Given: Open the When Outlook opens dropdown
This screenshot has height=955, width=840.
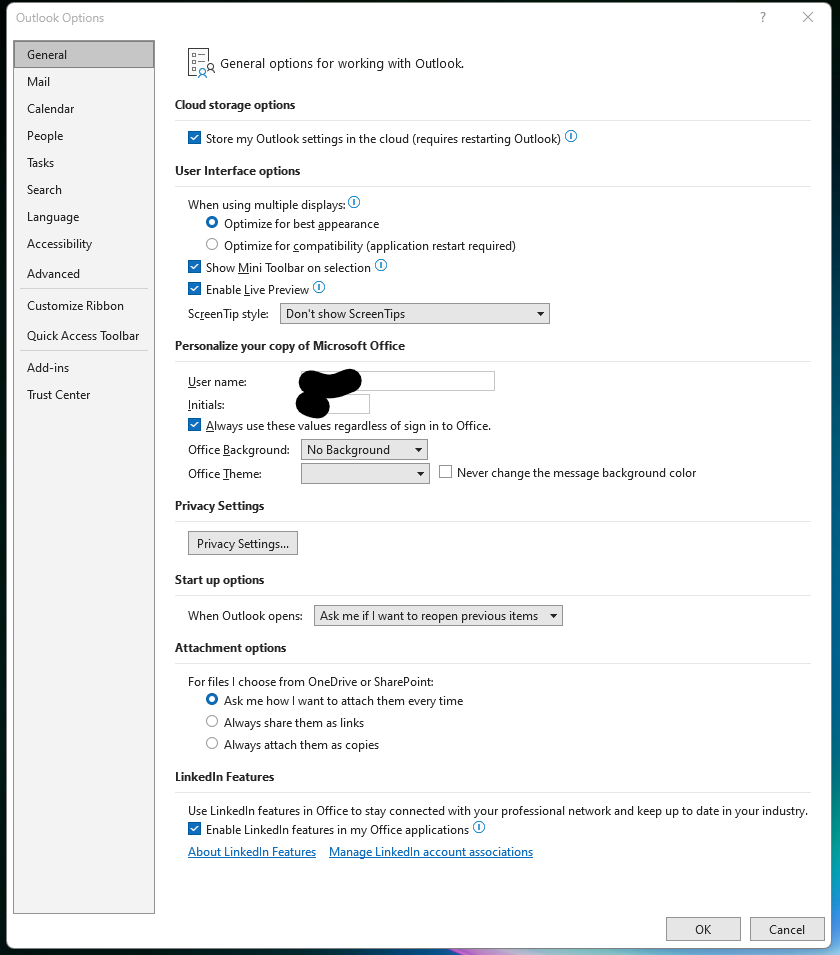Looking at the screenshot, I should [438, 616].
